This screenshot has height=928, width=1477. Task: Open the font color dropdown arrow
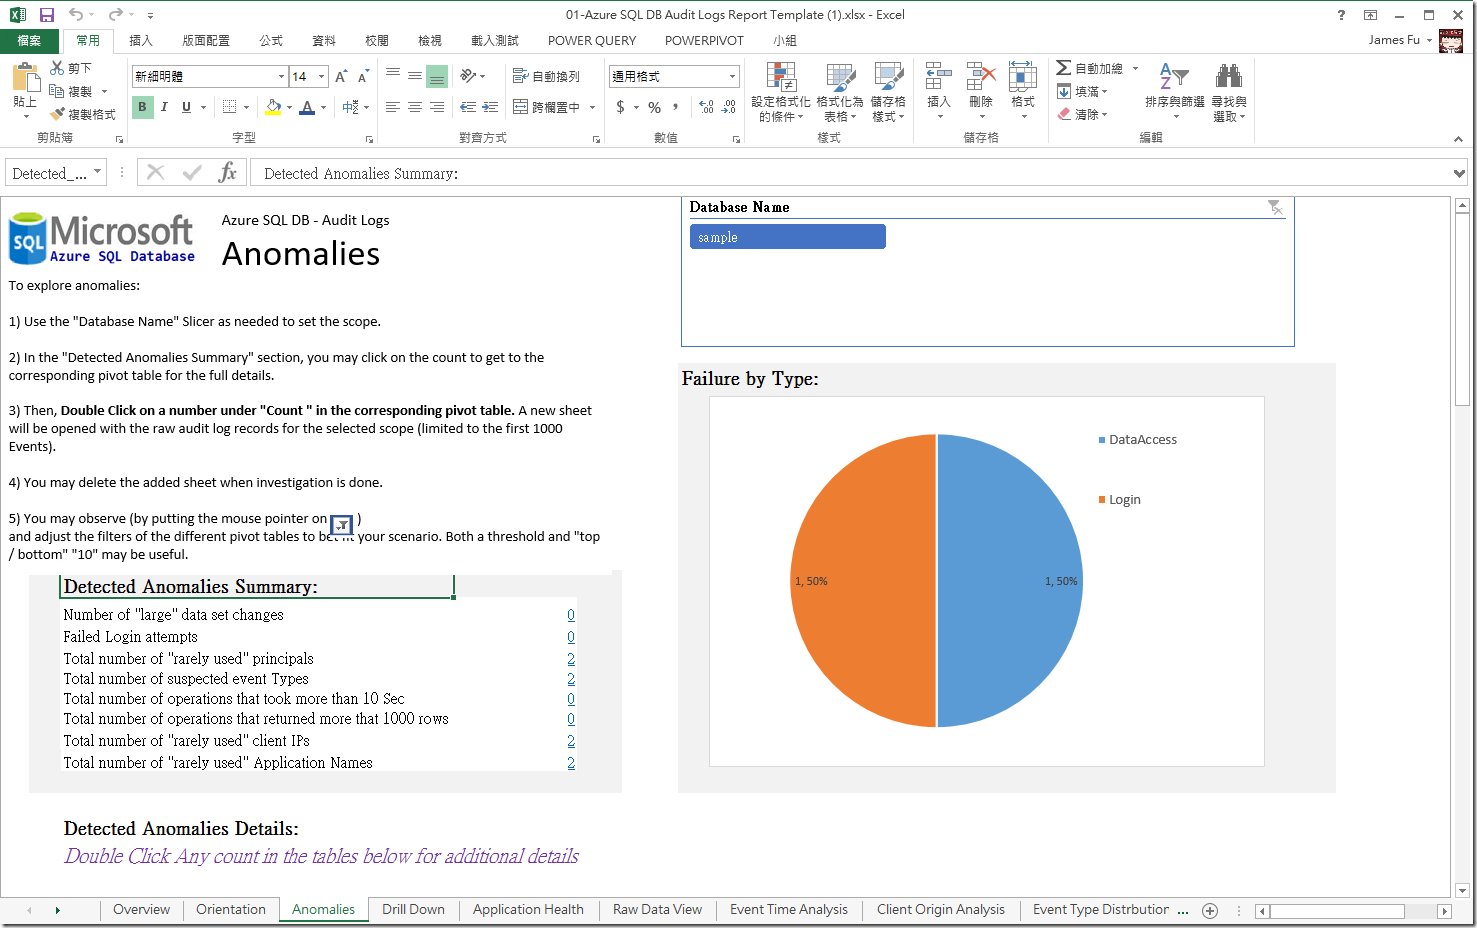click(x=323, y=107)
